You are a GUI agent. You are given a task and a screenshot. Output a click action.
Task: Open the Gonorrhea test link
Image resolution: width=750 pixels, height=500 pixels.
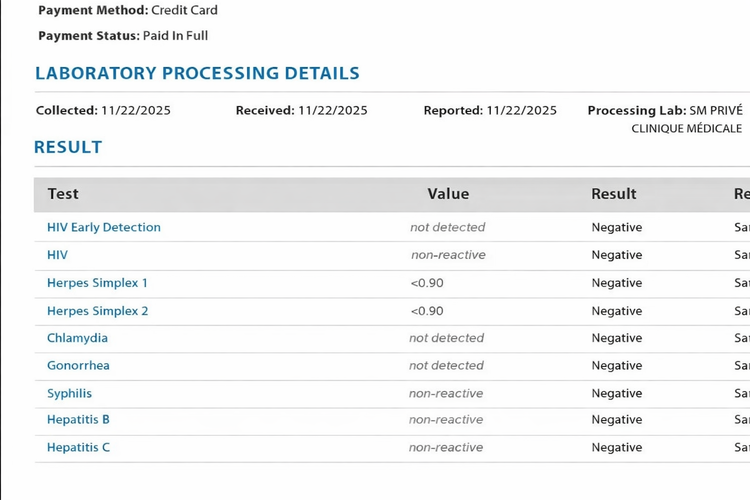[78, 366]
